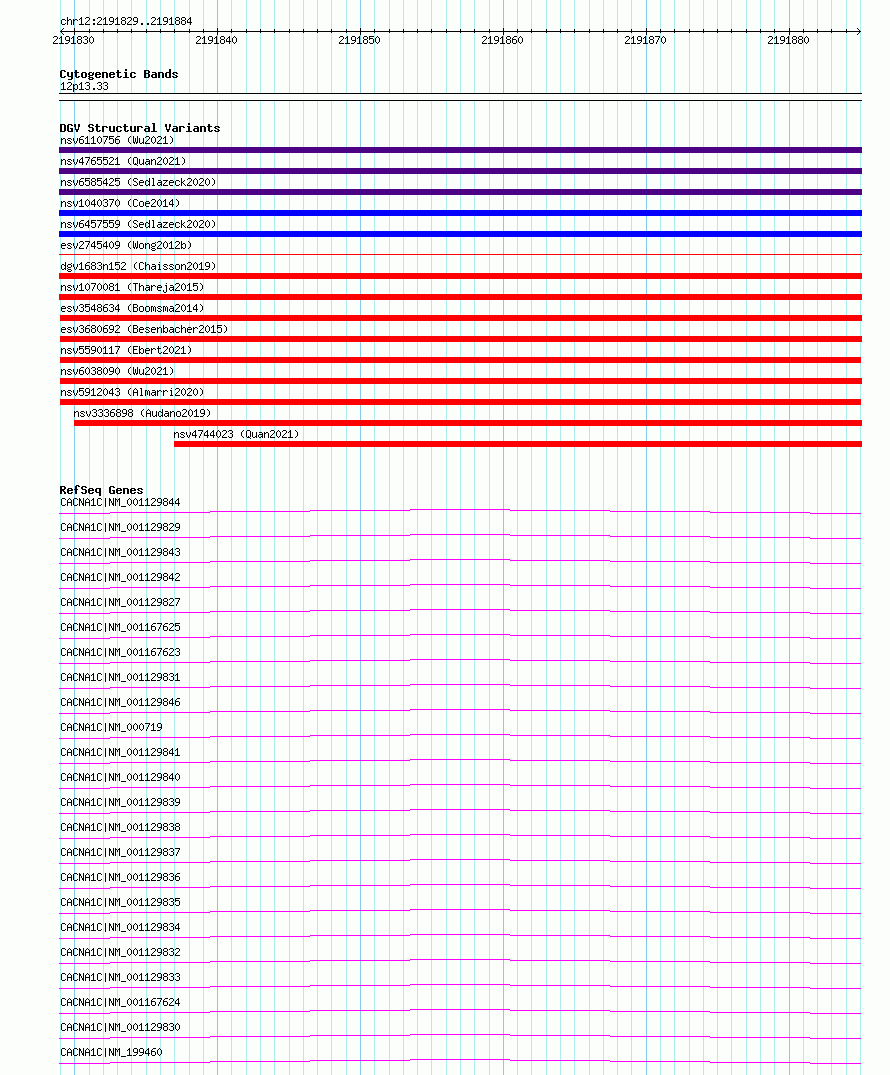Open variant nsv3336898 (Audano2019)
The height and width of the screenshot is (1075, 890).
pyautogui.click(x=143, y=413)
